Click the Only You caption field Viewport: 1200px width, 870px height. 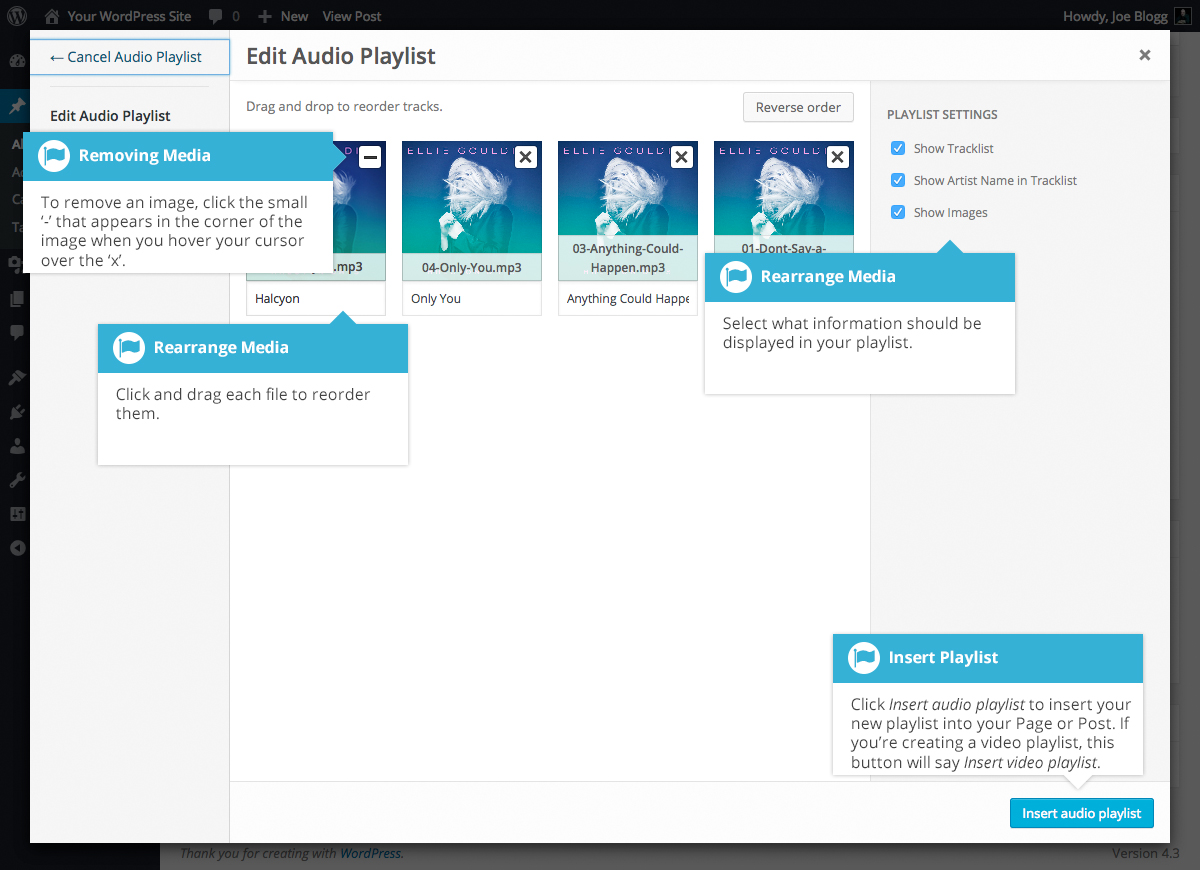click(472, 298)
